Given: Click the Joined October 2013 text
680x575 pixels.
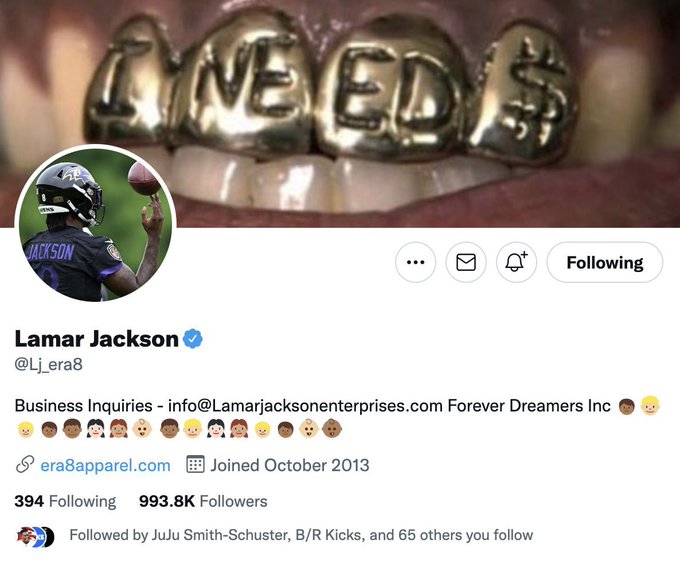Looking at the screenshot, I should pyautogui.click(x=290, y=465).
